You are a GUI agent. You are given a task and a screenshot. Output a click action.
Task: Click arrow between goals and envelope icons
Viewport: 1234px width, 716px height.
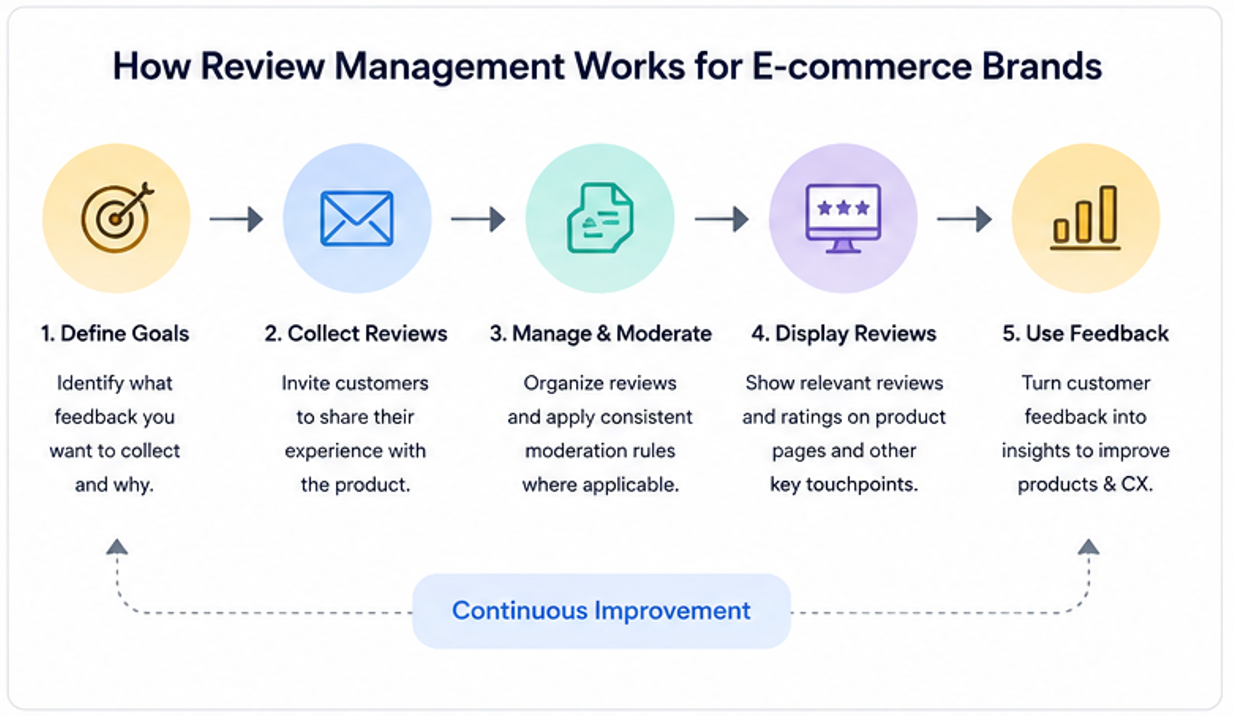click(236, 219)
